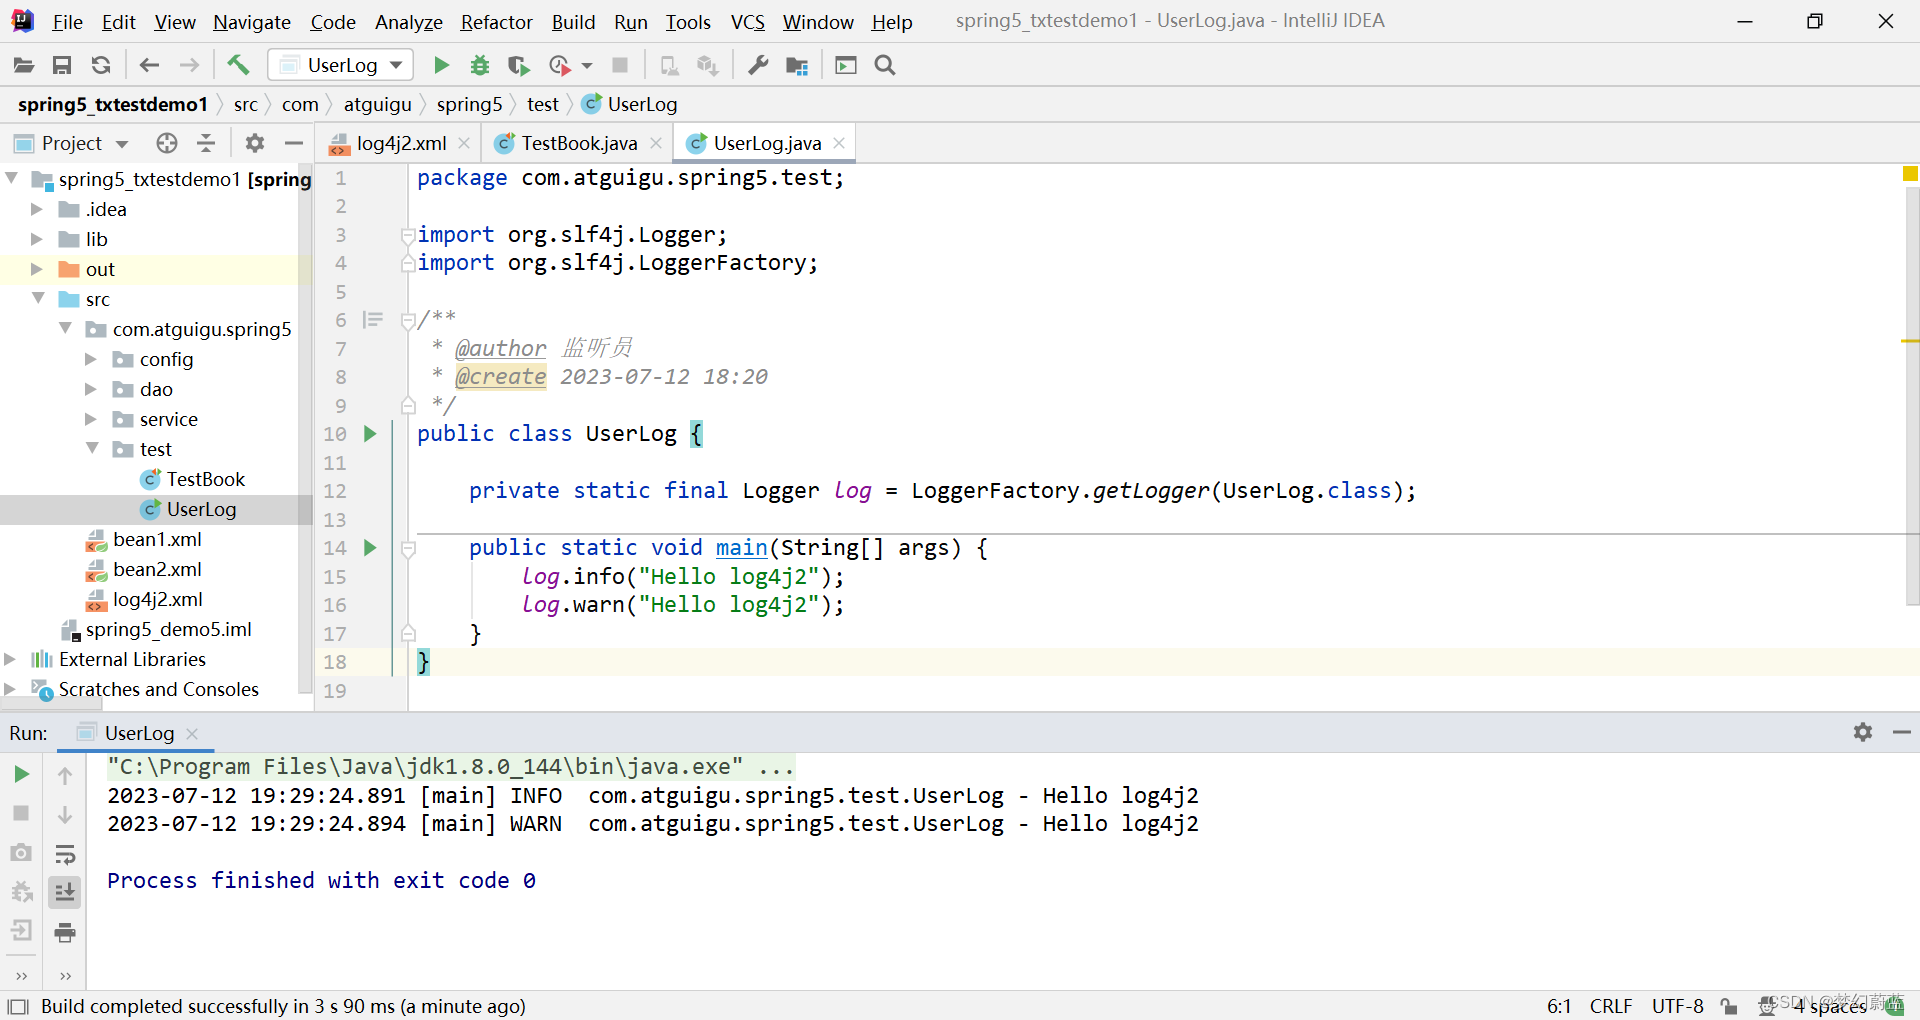Click the locate target icon in Project panel
Viewport: 1920px width, 1020px height.
pyautogui.click(x=167, y=143)
